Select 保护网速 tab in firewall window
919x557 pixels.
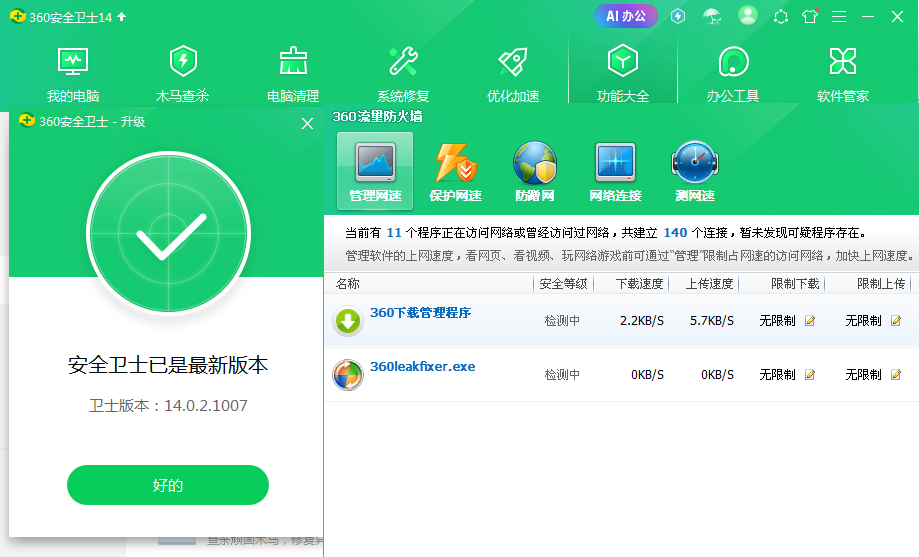[455, 171]
